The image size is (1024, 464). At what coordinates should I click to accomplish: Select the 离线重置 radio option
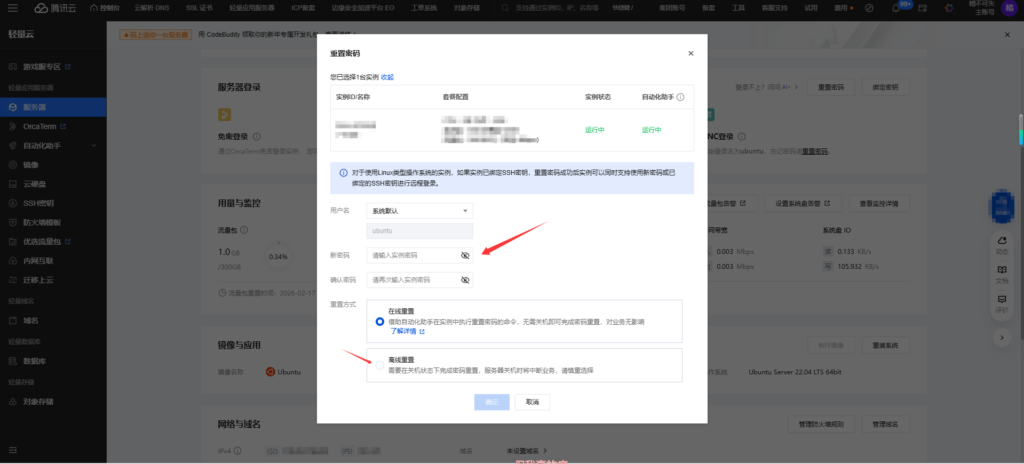379,365
